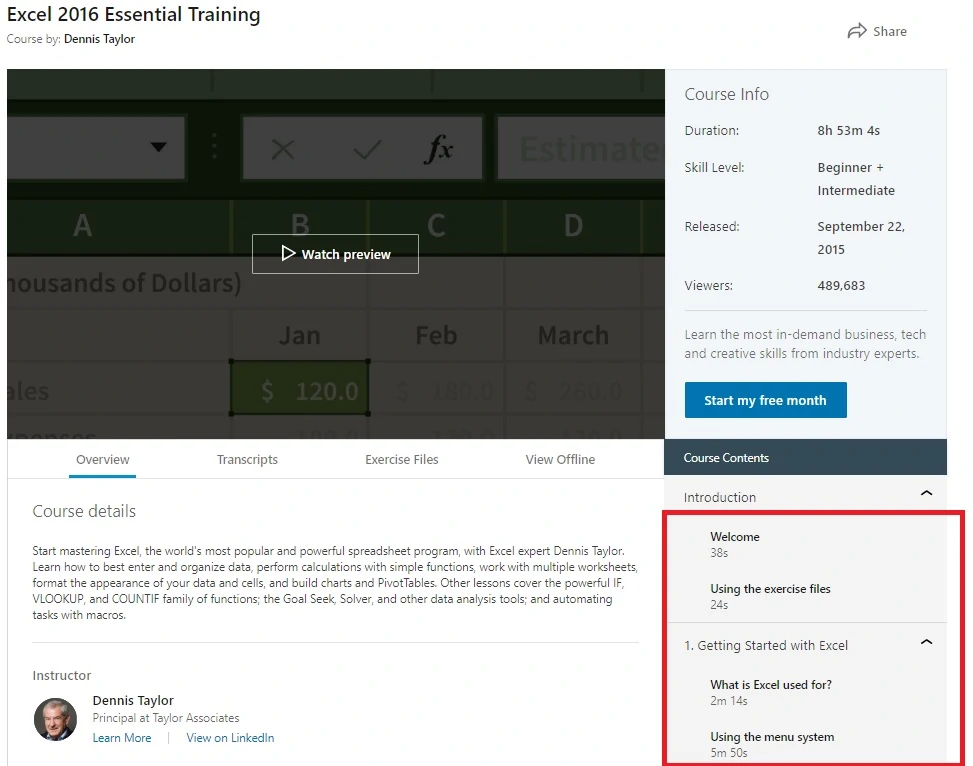This screenshot has height=766, width=973.
Task: Click the Dennis Taylor instructor name
Action: (x=133, y=700)
